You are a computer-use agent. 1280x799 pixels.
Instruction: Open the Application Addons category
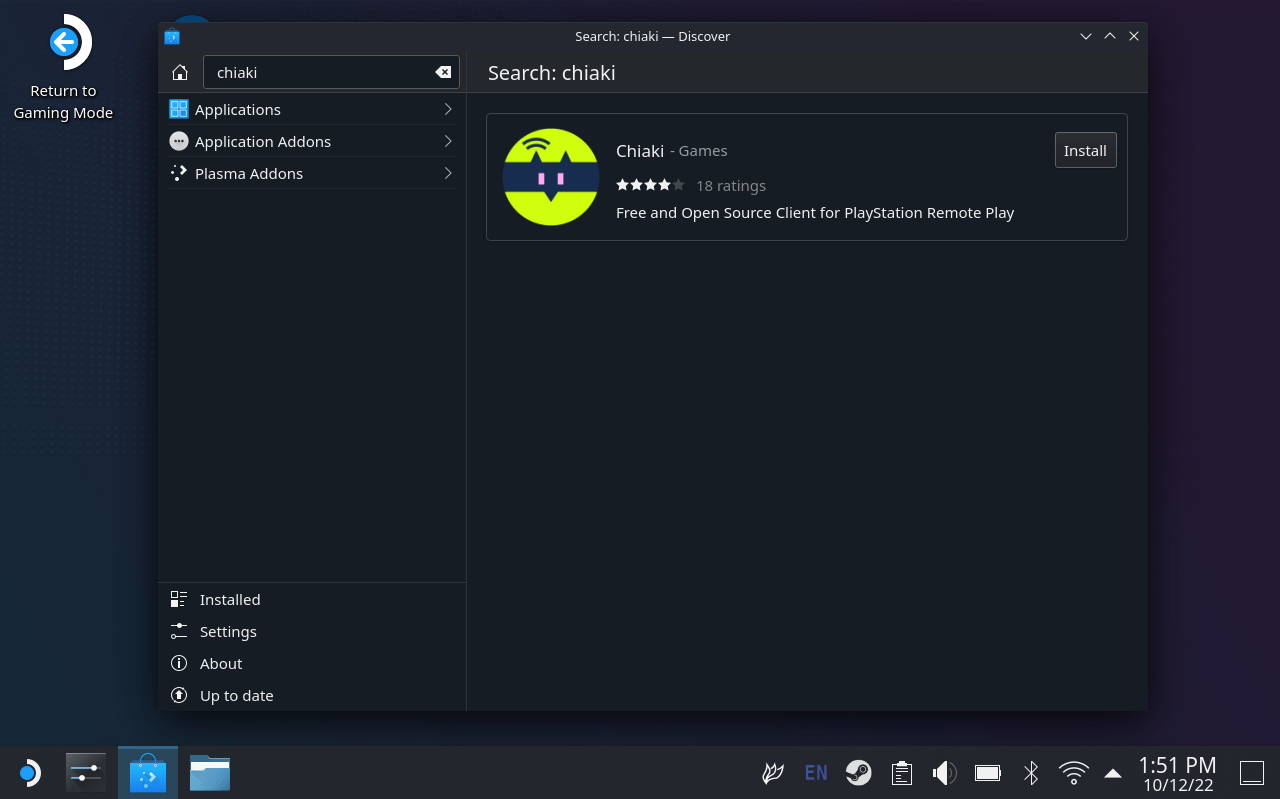pos(312,141)
